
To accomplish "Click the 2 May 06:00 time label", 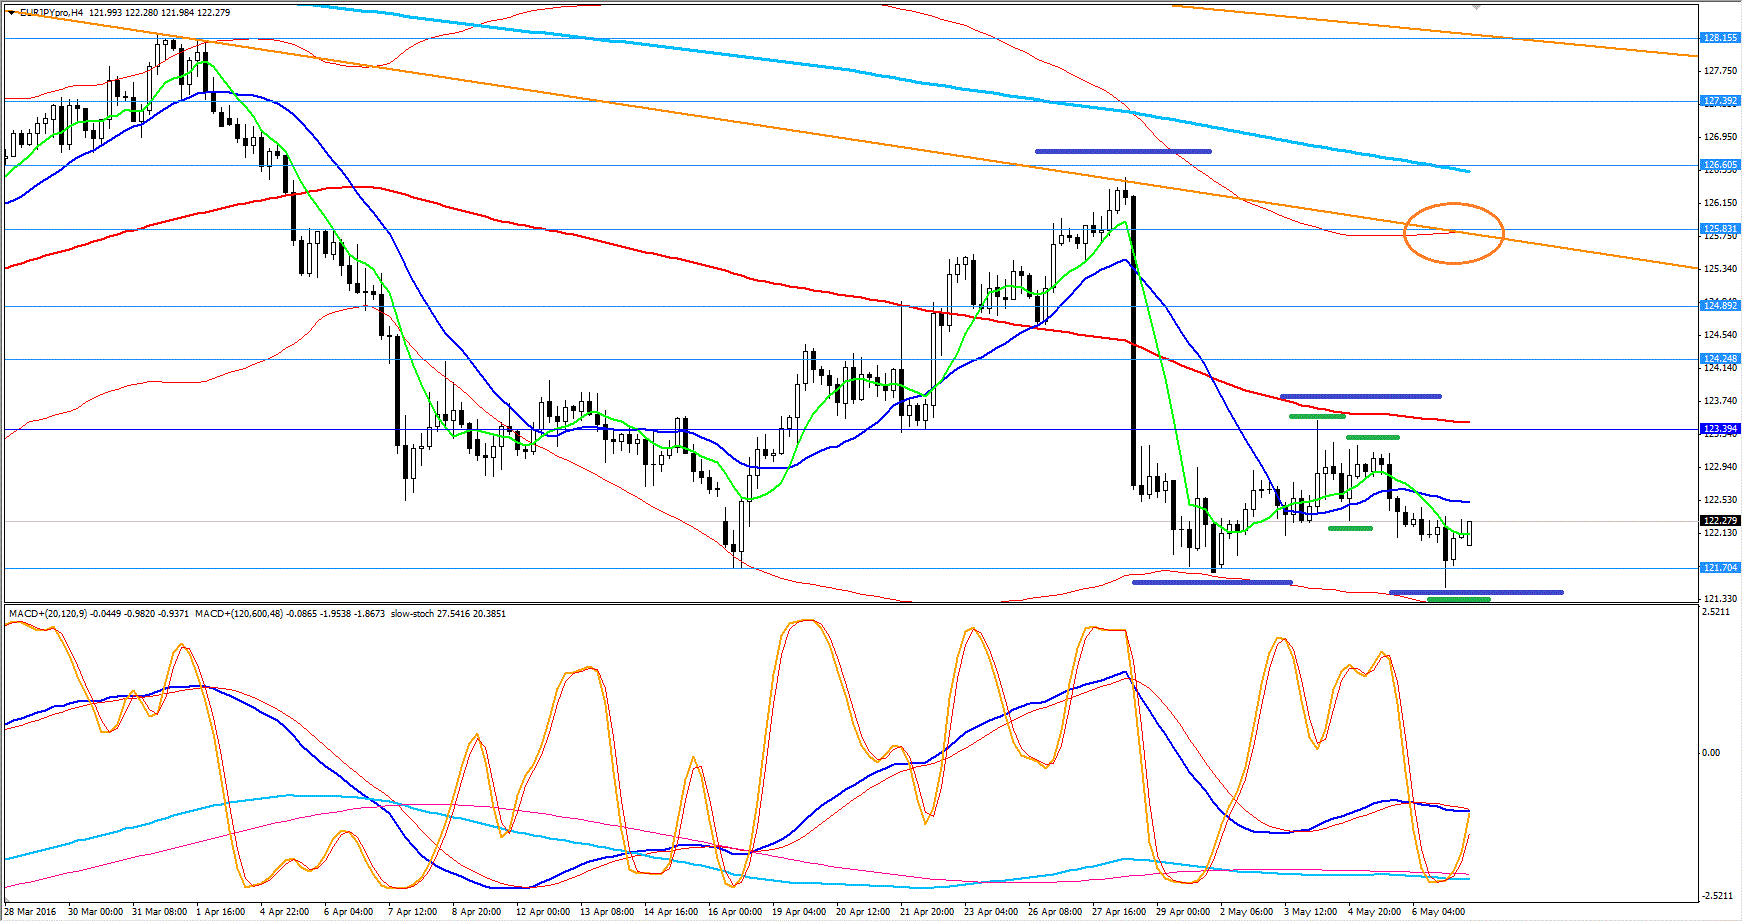I will [x=1246, y=912].
